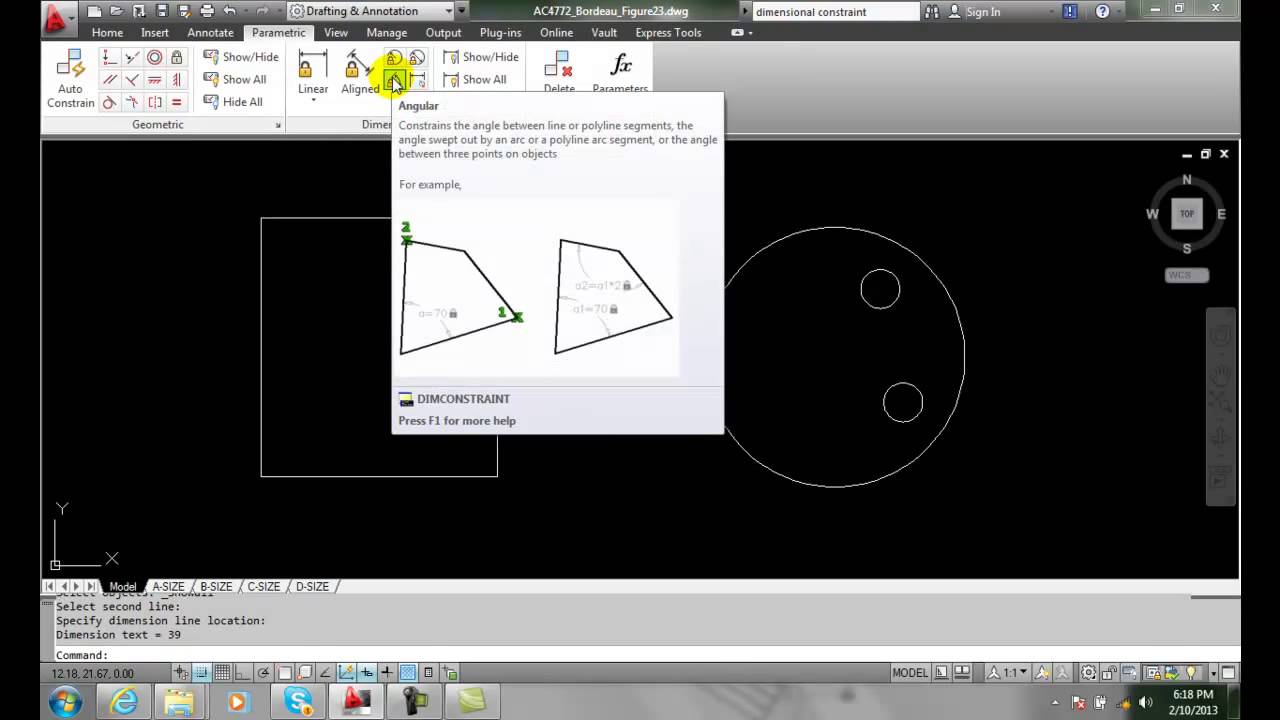Apply the Parallel geometric constraint
Image resolution: width=1280 pixels, height=720 pixels.
click(110, 80)
